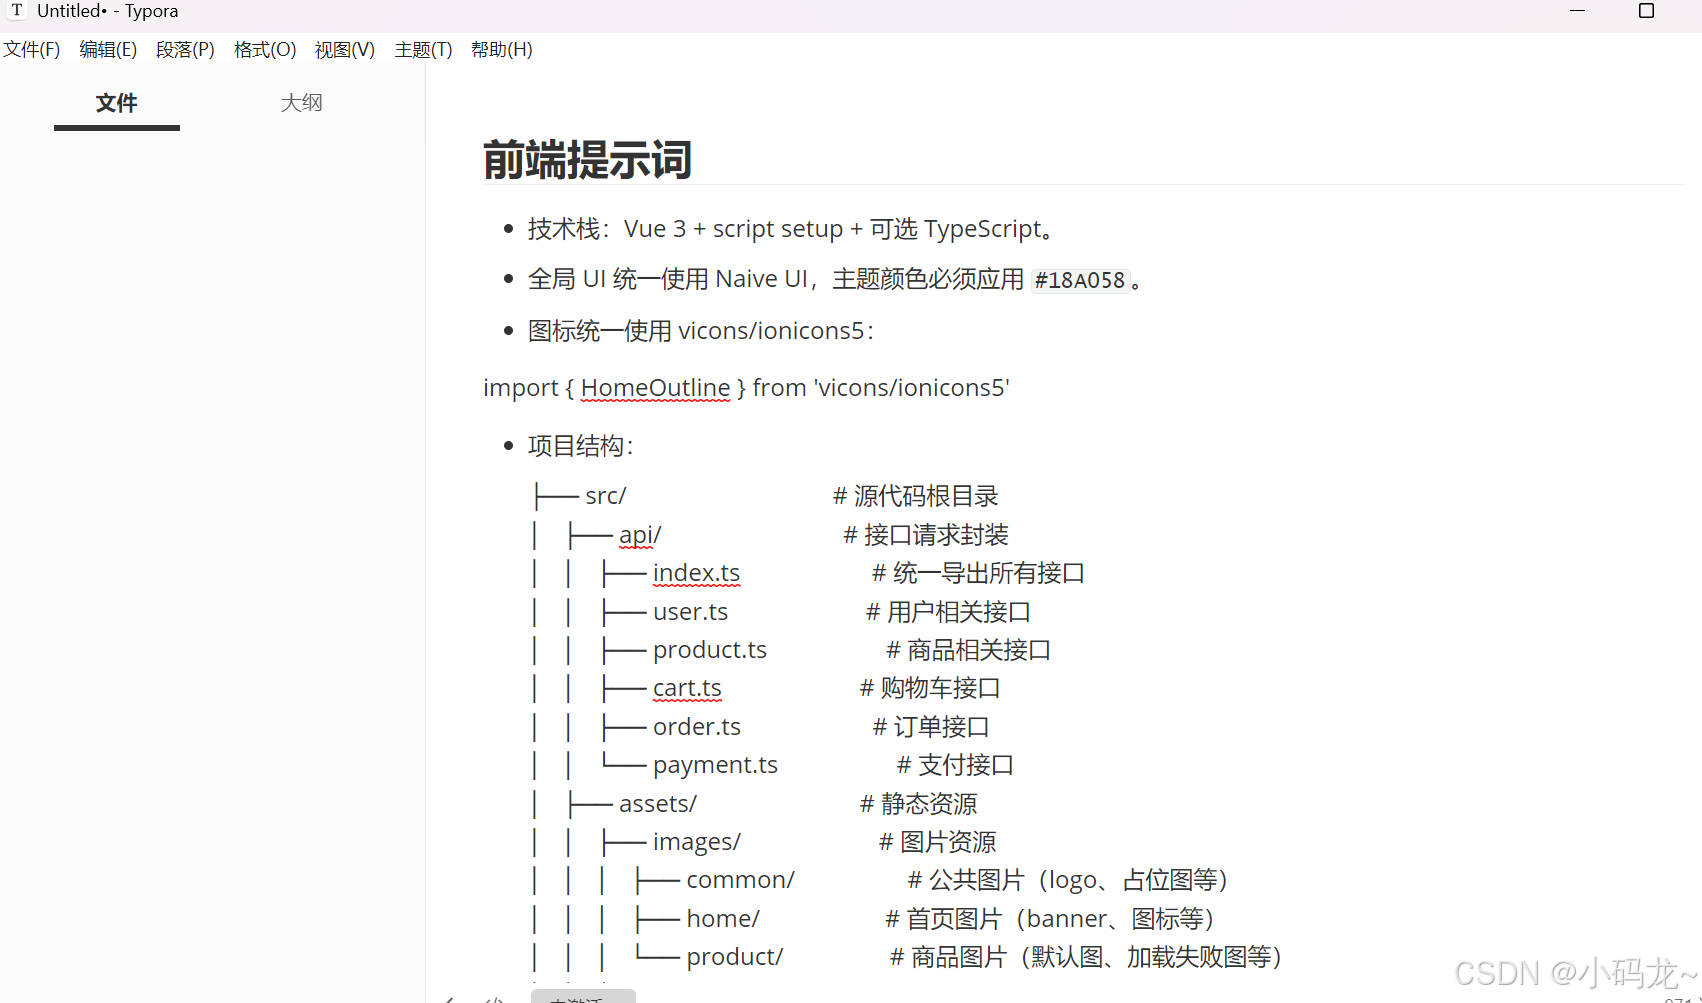Click the 未激活 activation button
The image size is (1702, 1003).
click(583, 997)
